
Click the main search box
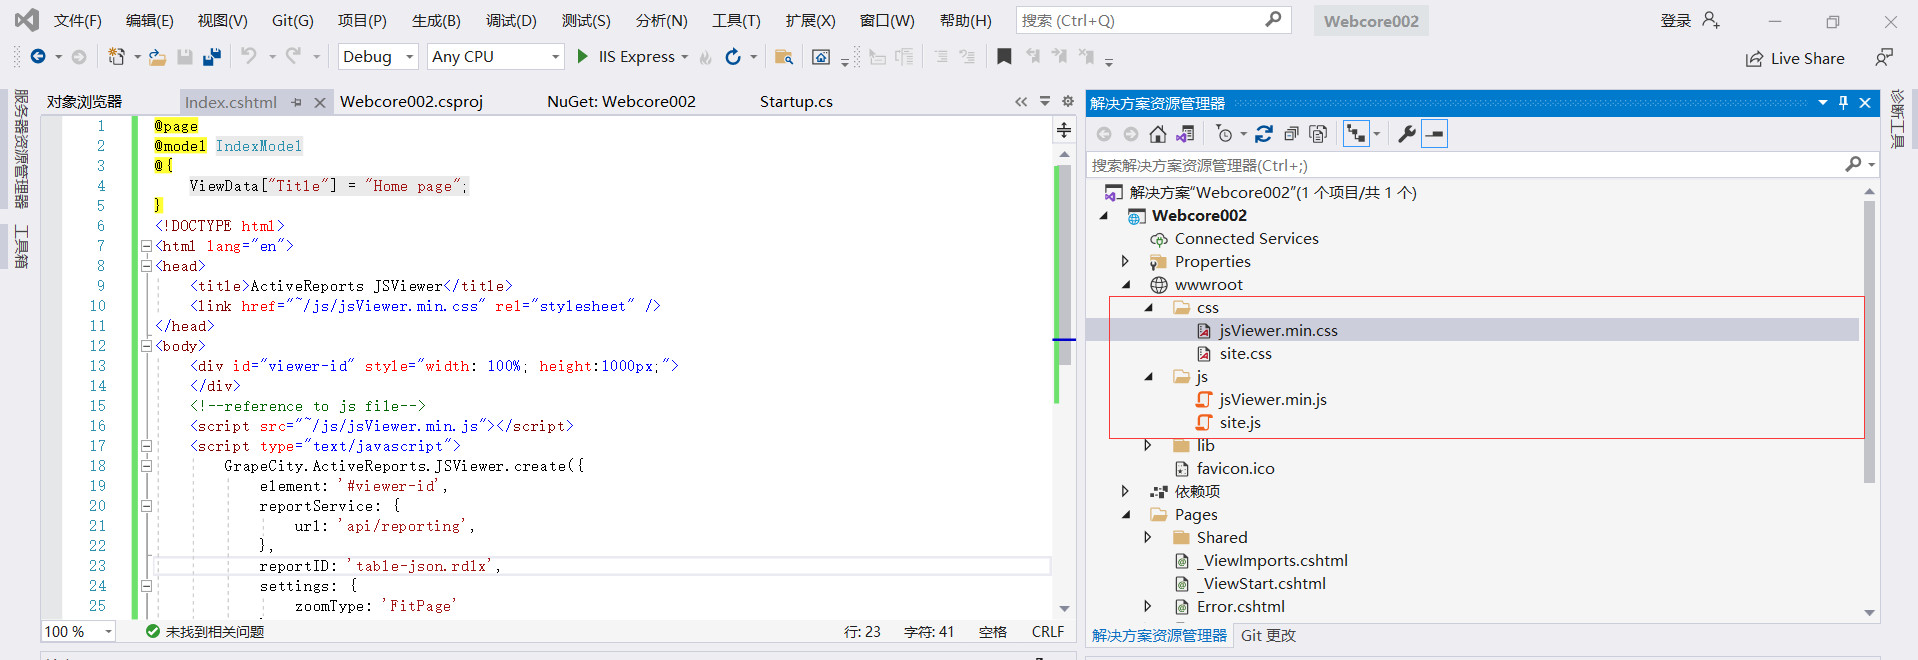click(x=1153, y=20)
